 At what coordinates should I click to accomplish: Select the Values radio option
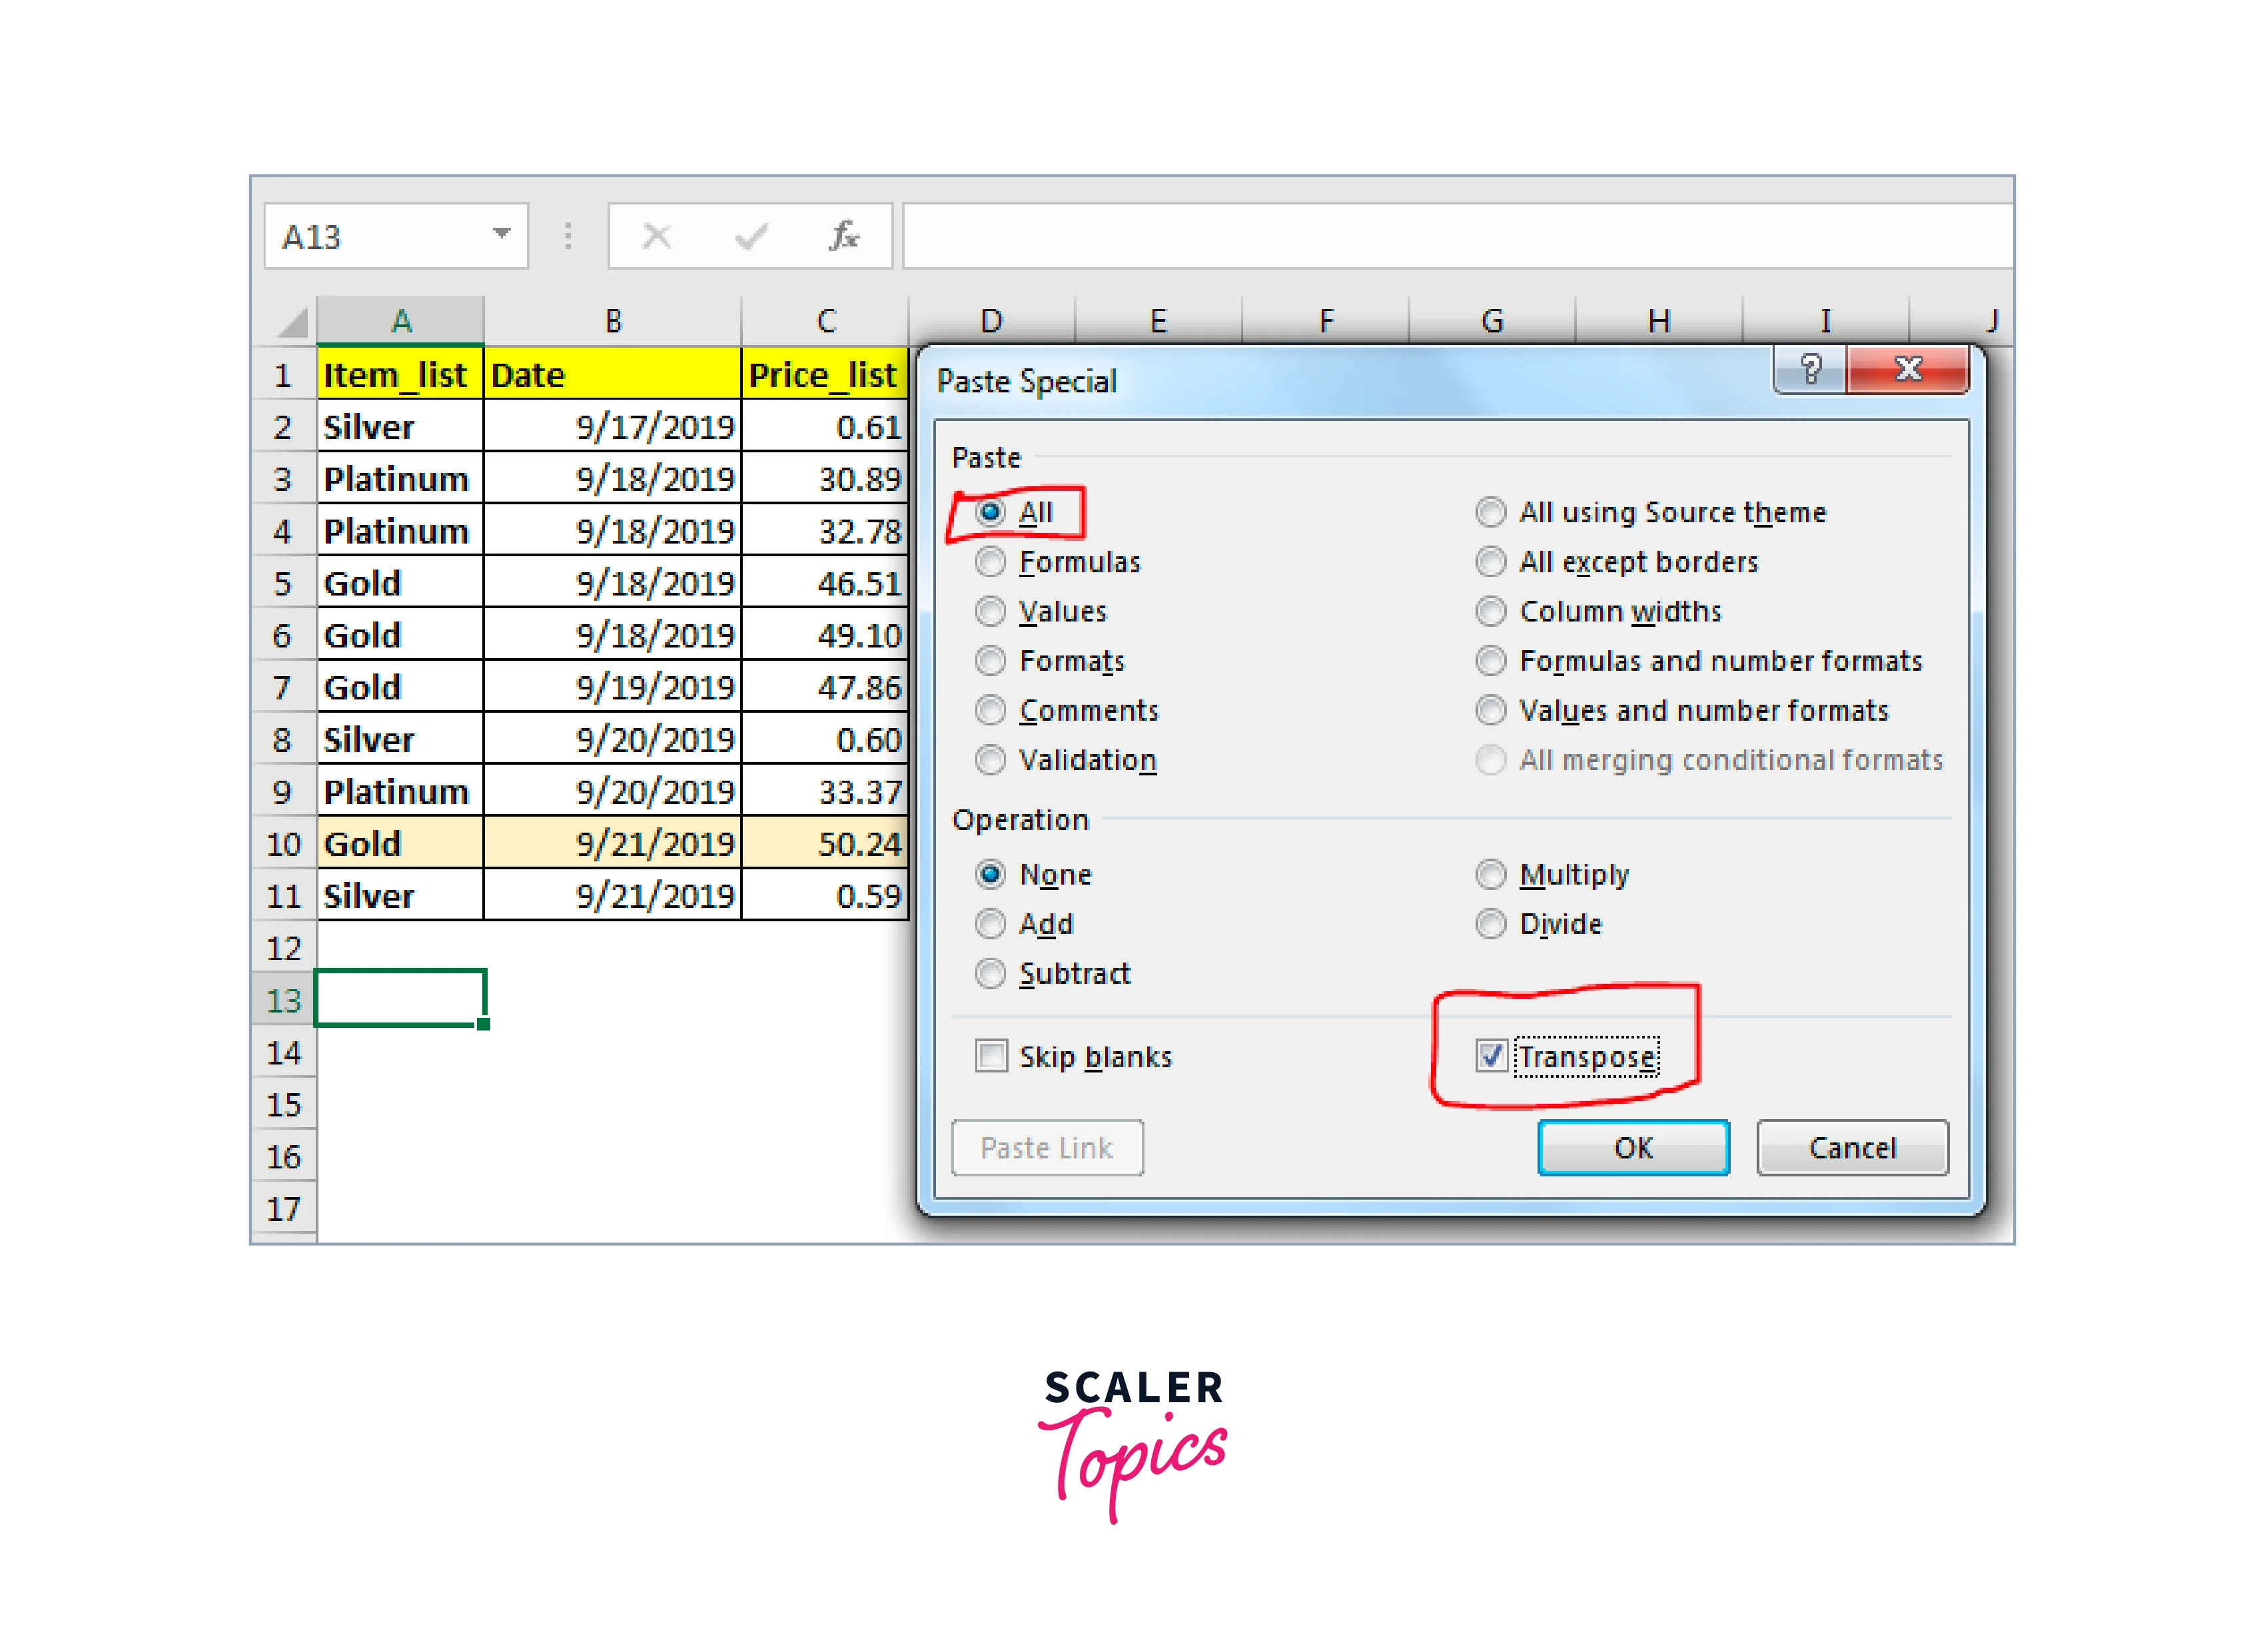pos(990,611)
